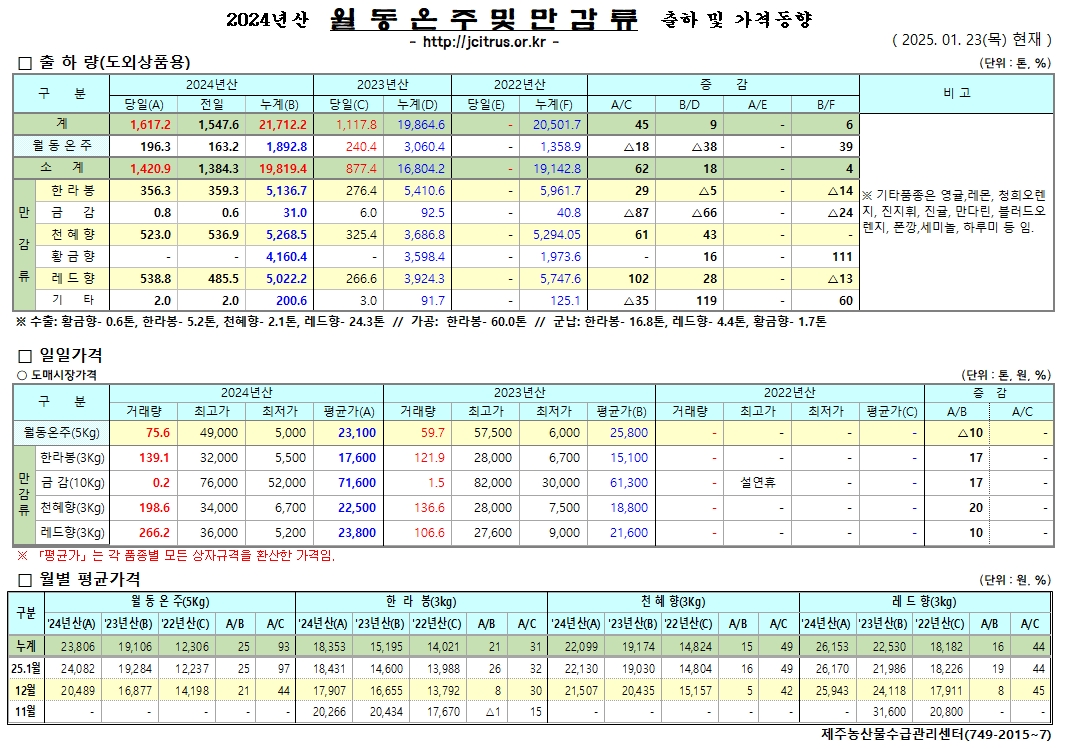The height and width of the screenshot is (749, 1065).
Task: Select the 황금향 row label in shipment table
Action: [74, 257]
